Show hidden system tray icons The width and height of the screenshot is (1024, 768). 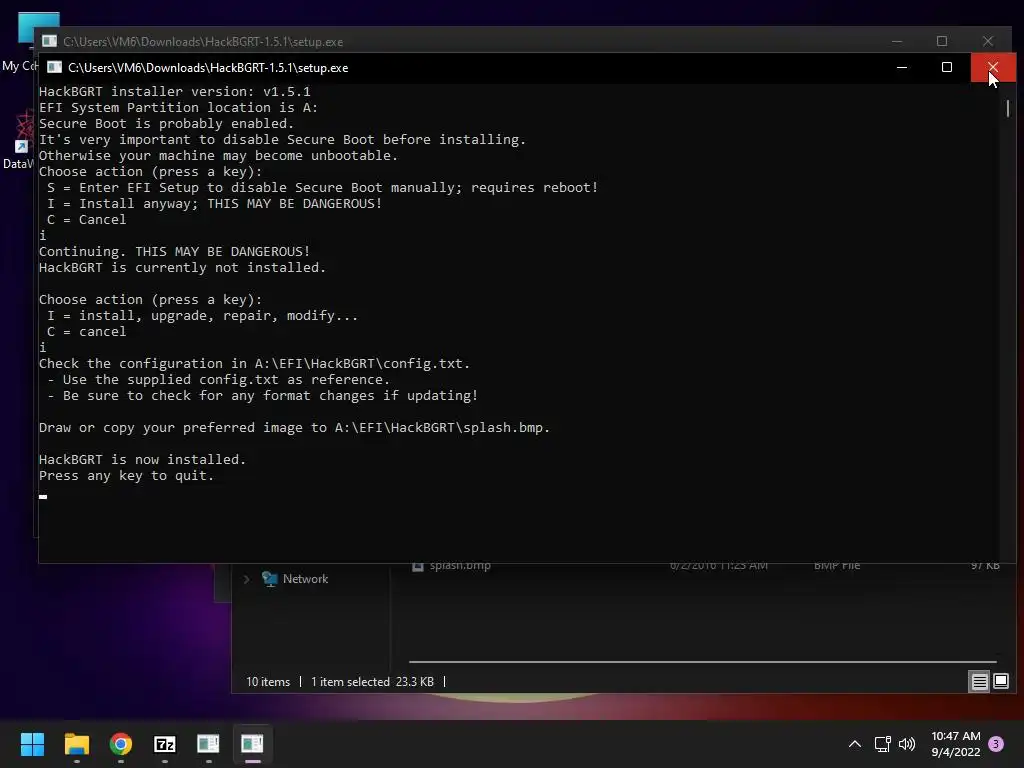pyautogui.click(x=854, y=744)
